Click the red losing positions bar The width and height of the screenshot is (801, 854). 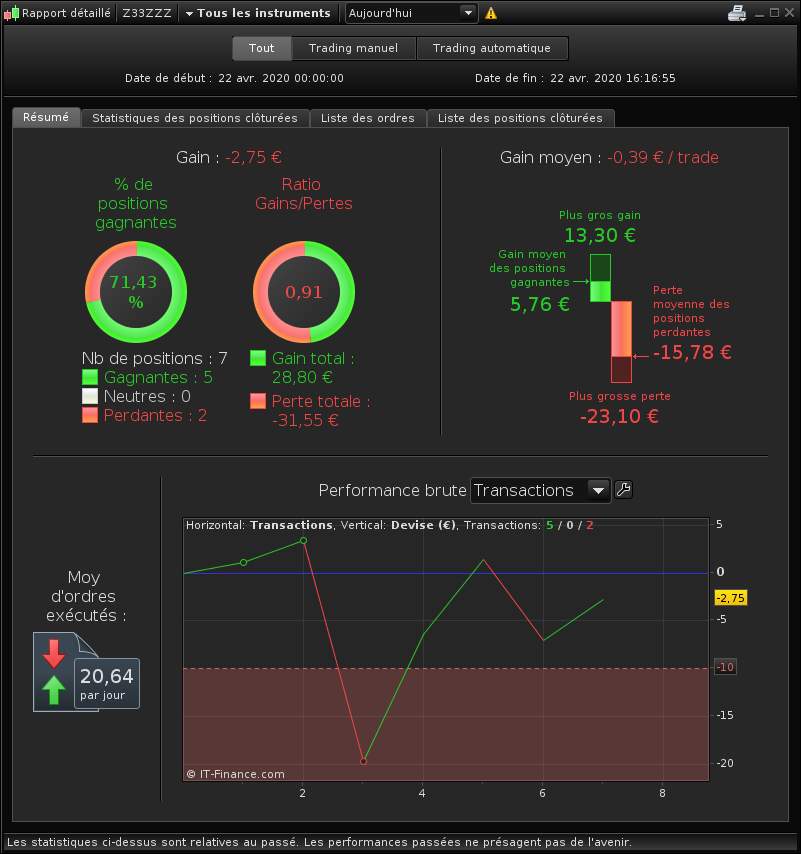[621, 342]
